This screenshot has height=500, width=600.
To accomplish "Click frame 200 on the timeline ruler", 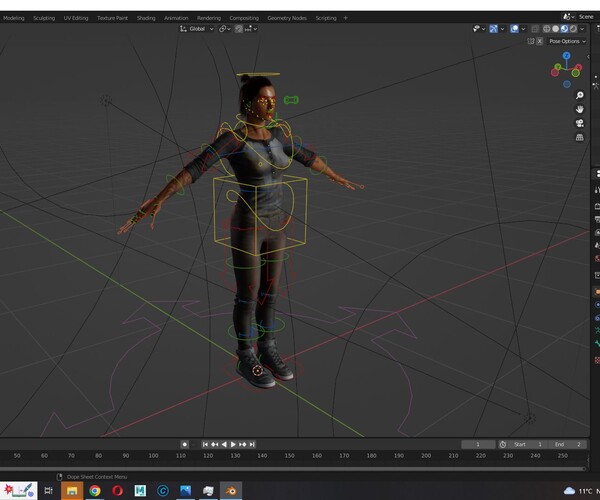I will (426, 456).
